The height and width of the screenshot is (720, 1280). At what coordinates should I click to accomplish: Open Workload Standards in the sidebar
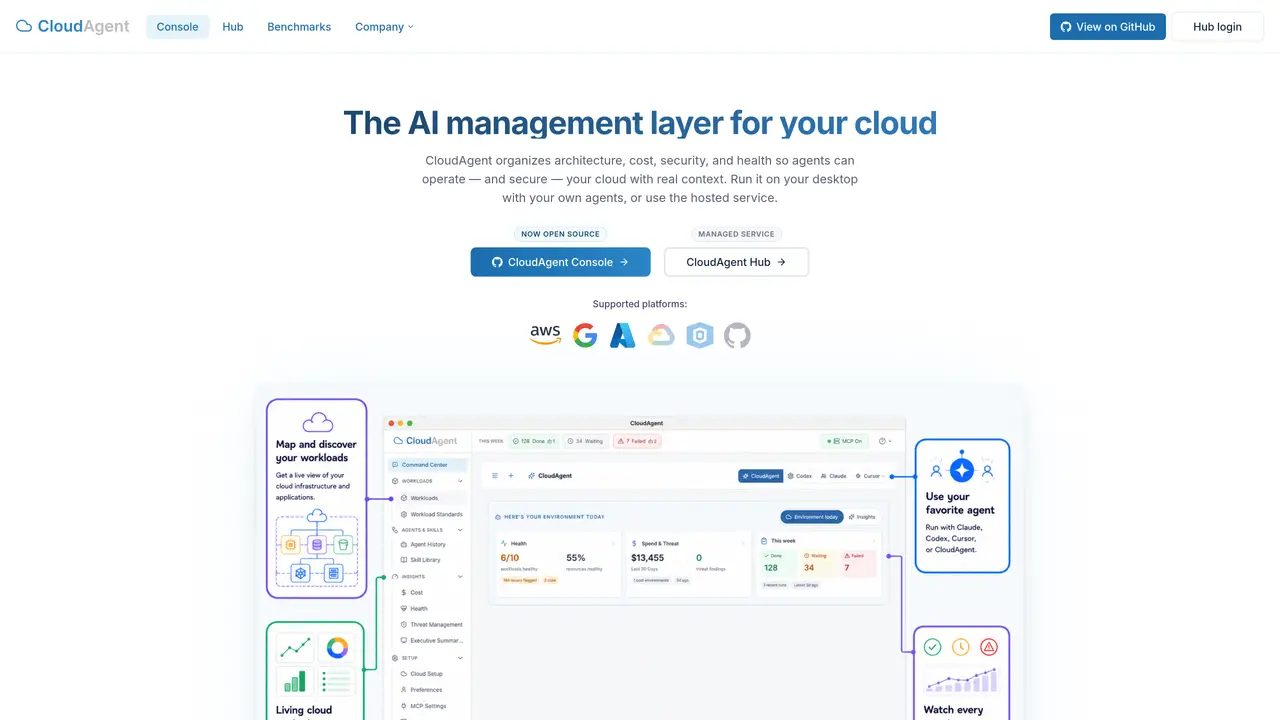pyautogui.click(x=431, y=514)
